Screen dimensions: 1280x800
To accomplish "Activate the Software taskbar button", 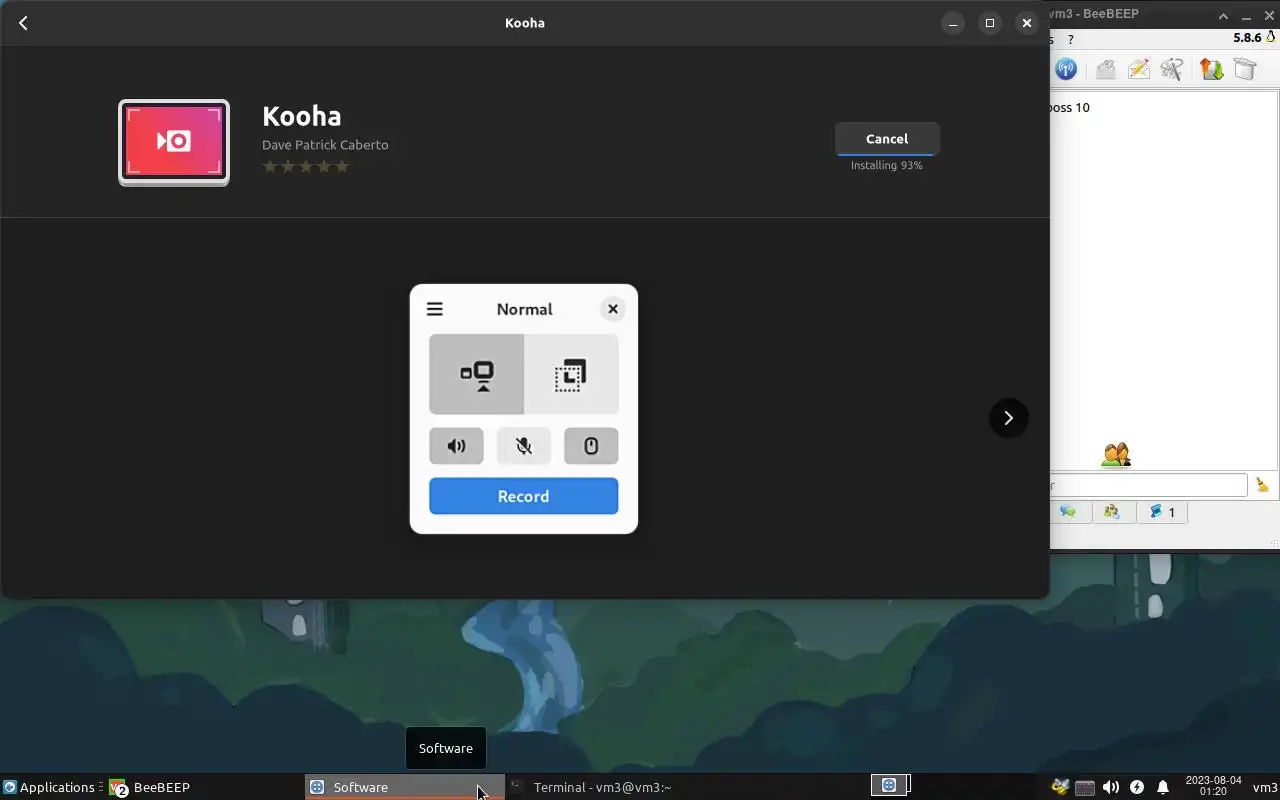I will [404, 787].
